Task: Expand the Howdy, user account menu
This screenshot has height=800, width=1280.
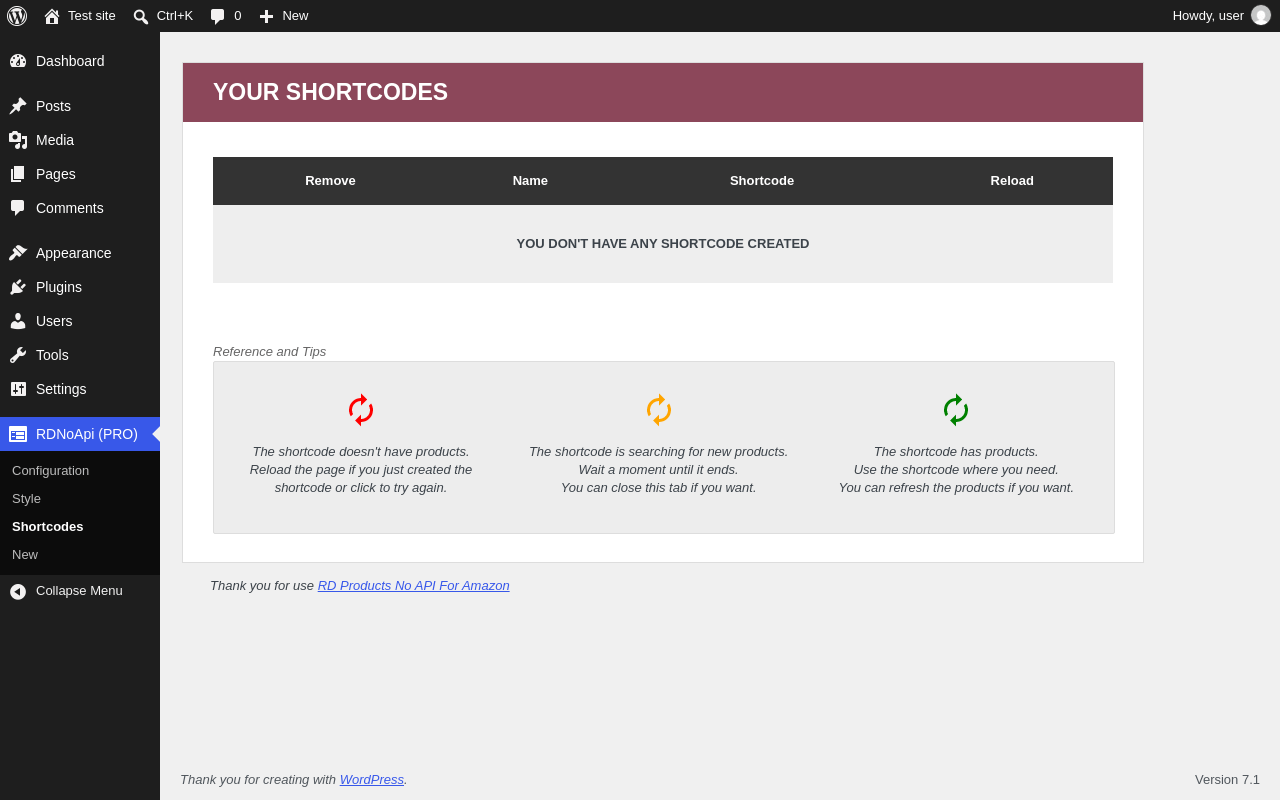Action: pyautogui.click(x=1221, y=16)
